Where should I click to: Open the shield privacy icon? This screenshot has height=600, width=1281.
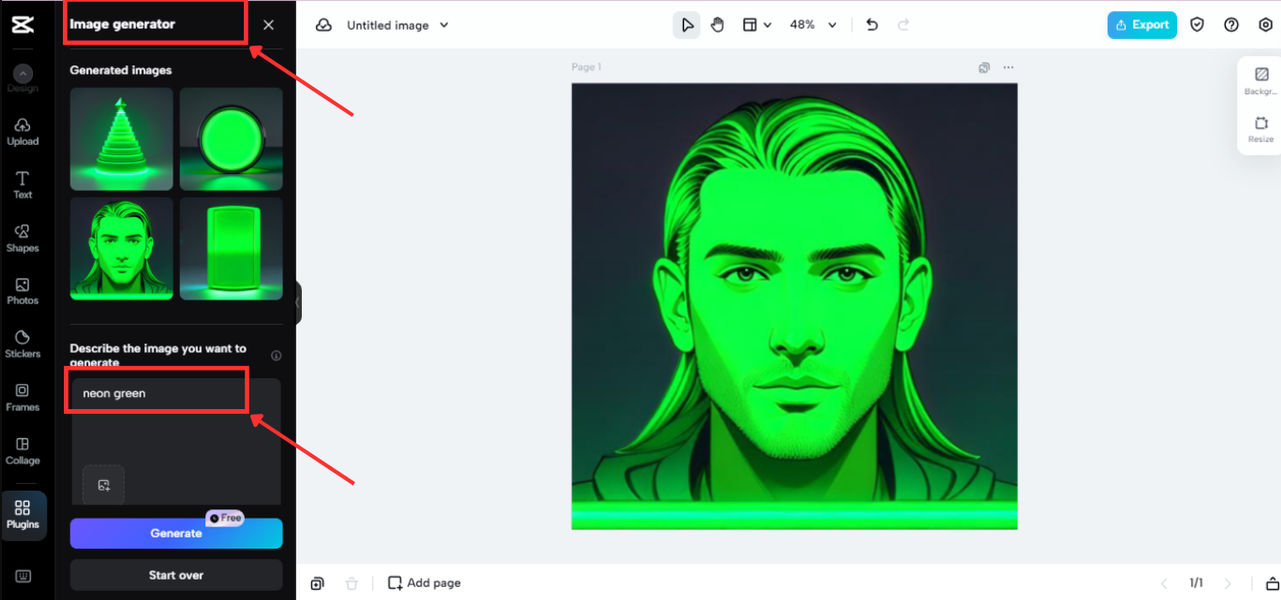[1197, 25]
